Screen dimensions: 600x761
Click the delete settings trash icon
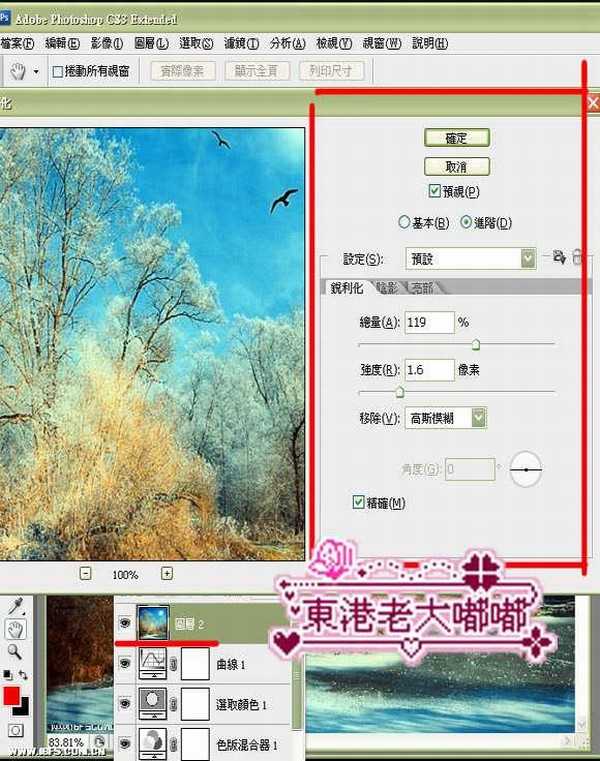577,258
